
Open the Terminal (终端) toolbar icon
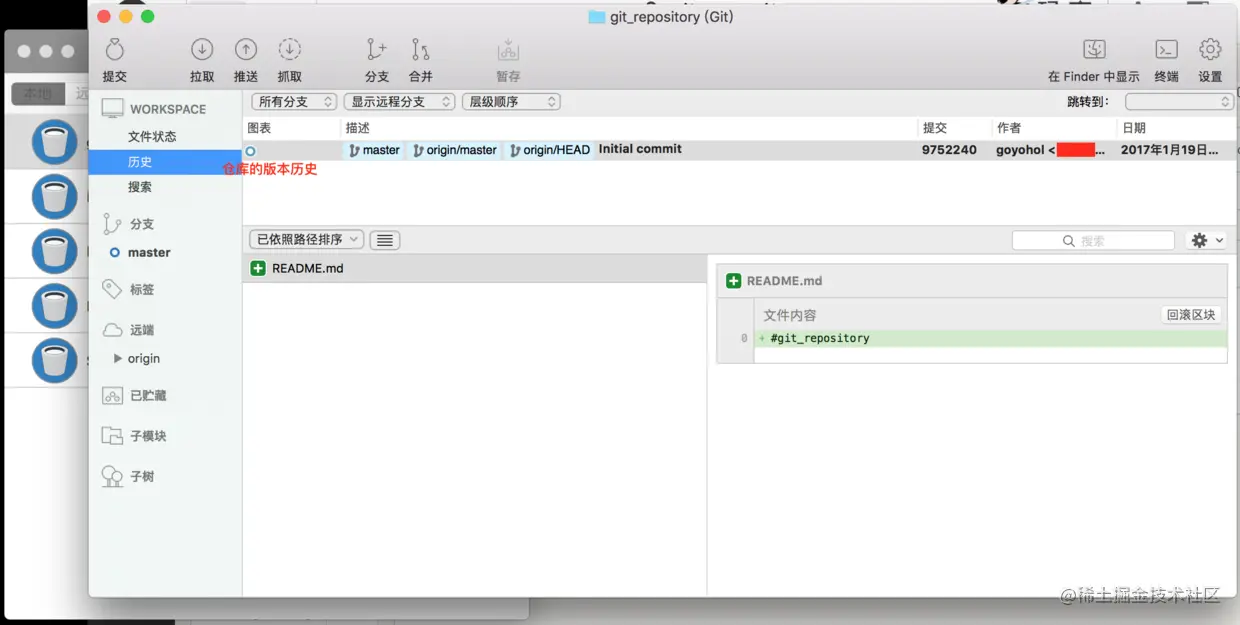pos(1166,49)
